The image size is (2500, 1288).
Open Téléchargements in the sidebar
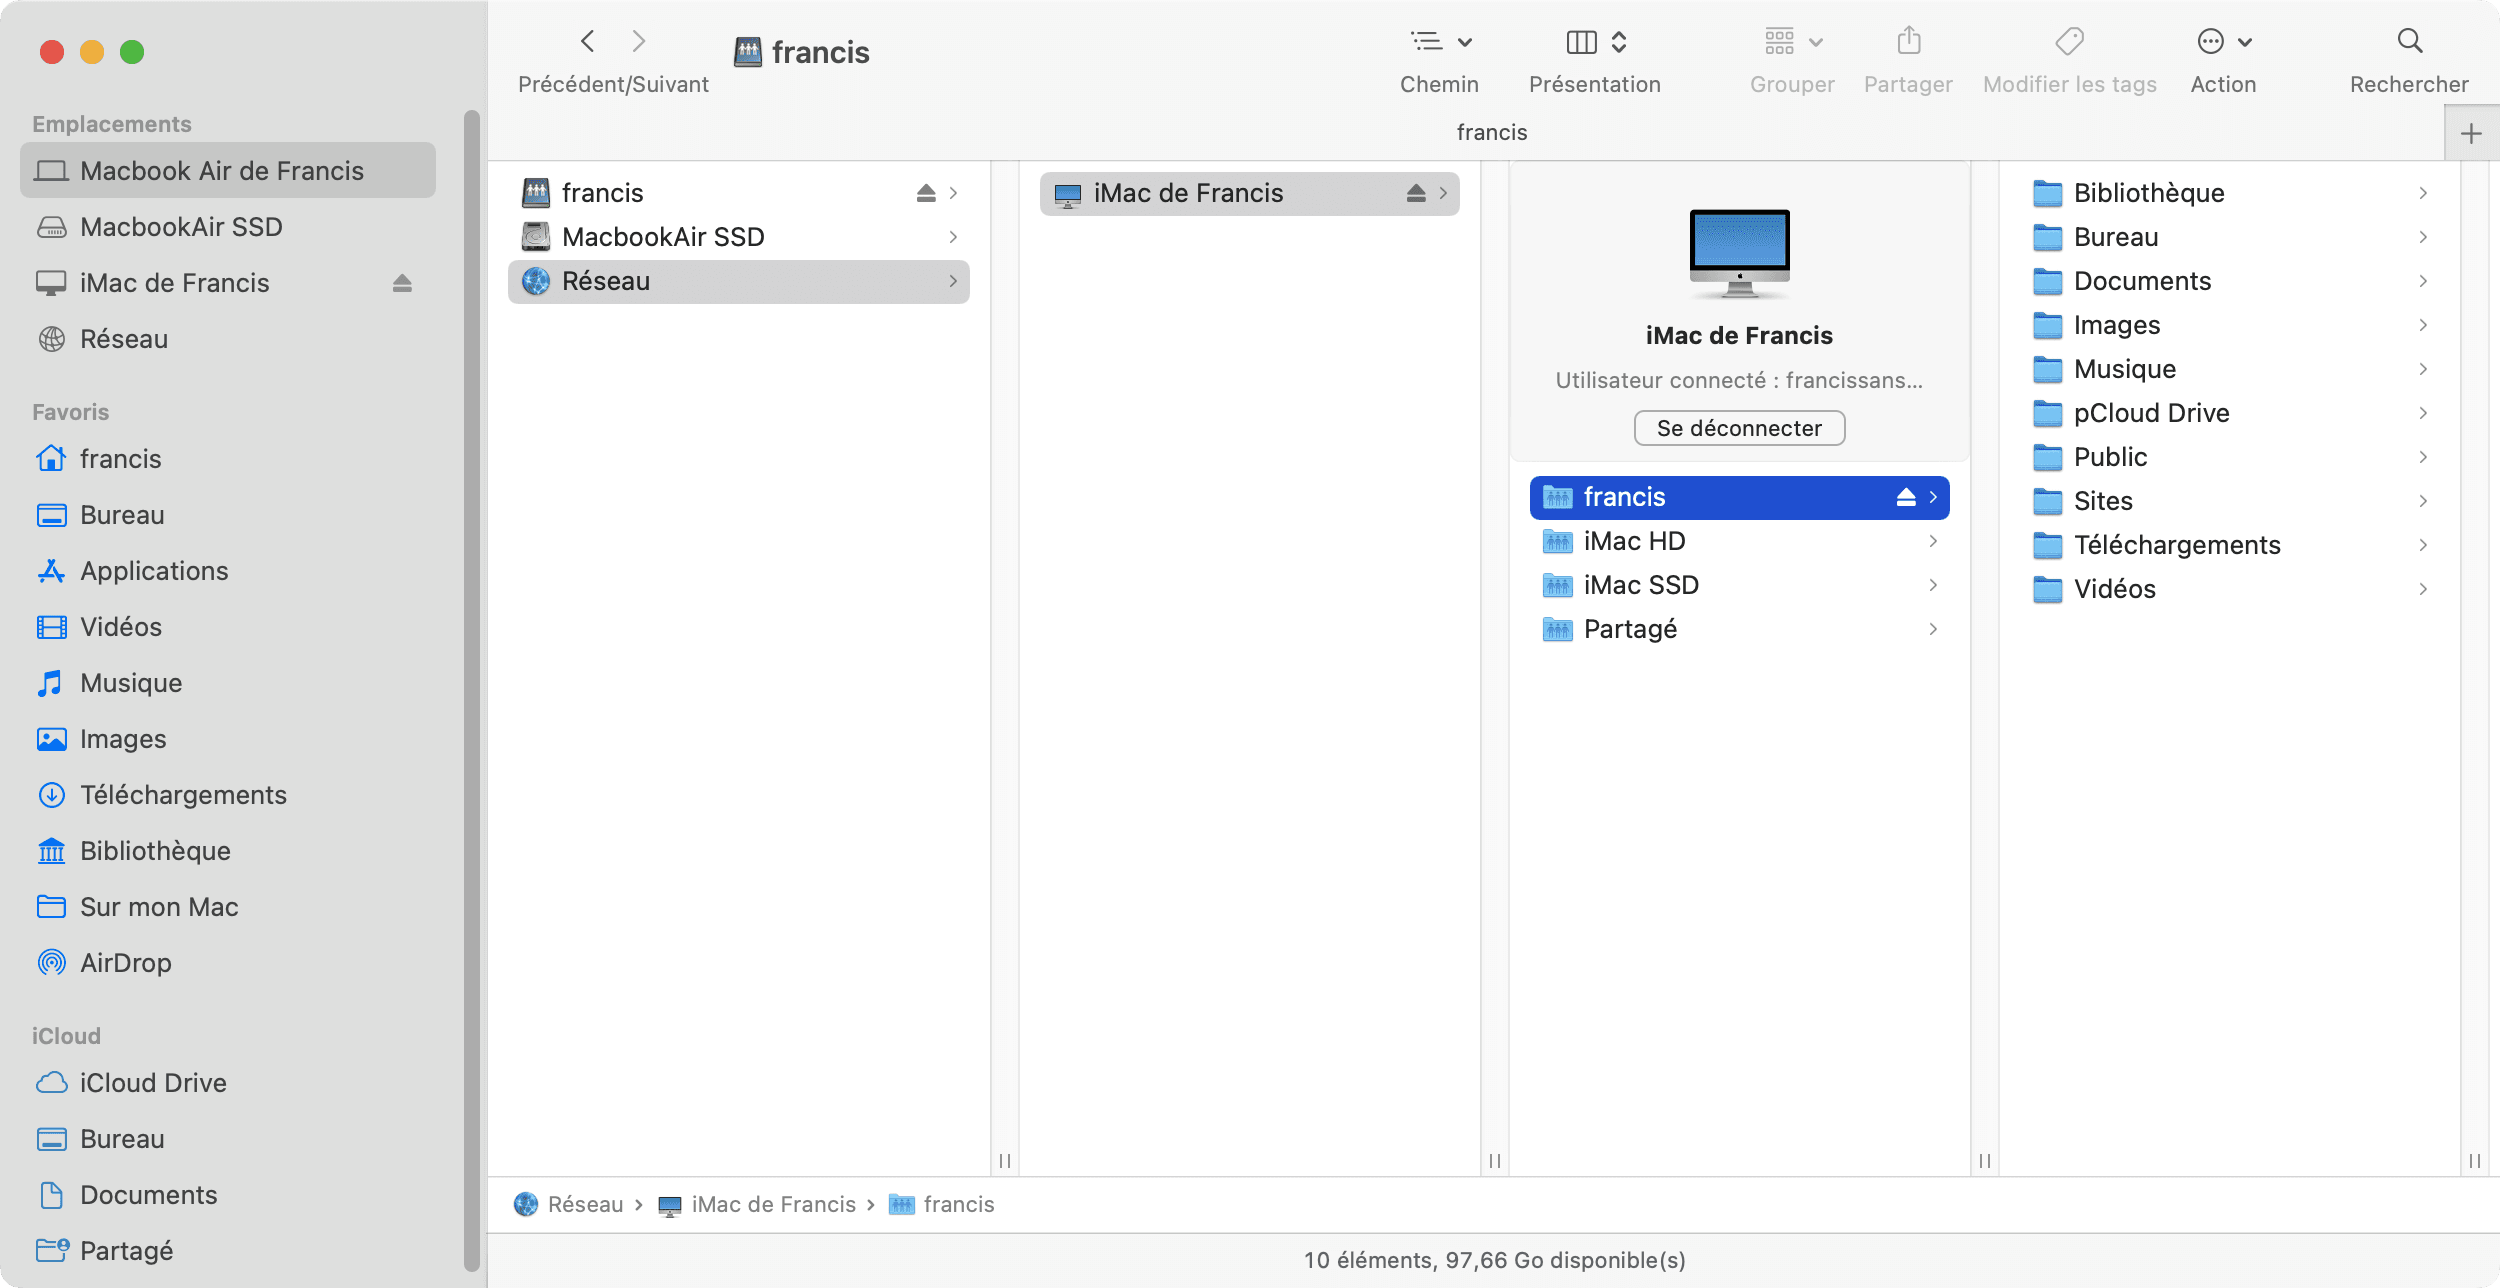click(228, 795)
